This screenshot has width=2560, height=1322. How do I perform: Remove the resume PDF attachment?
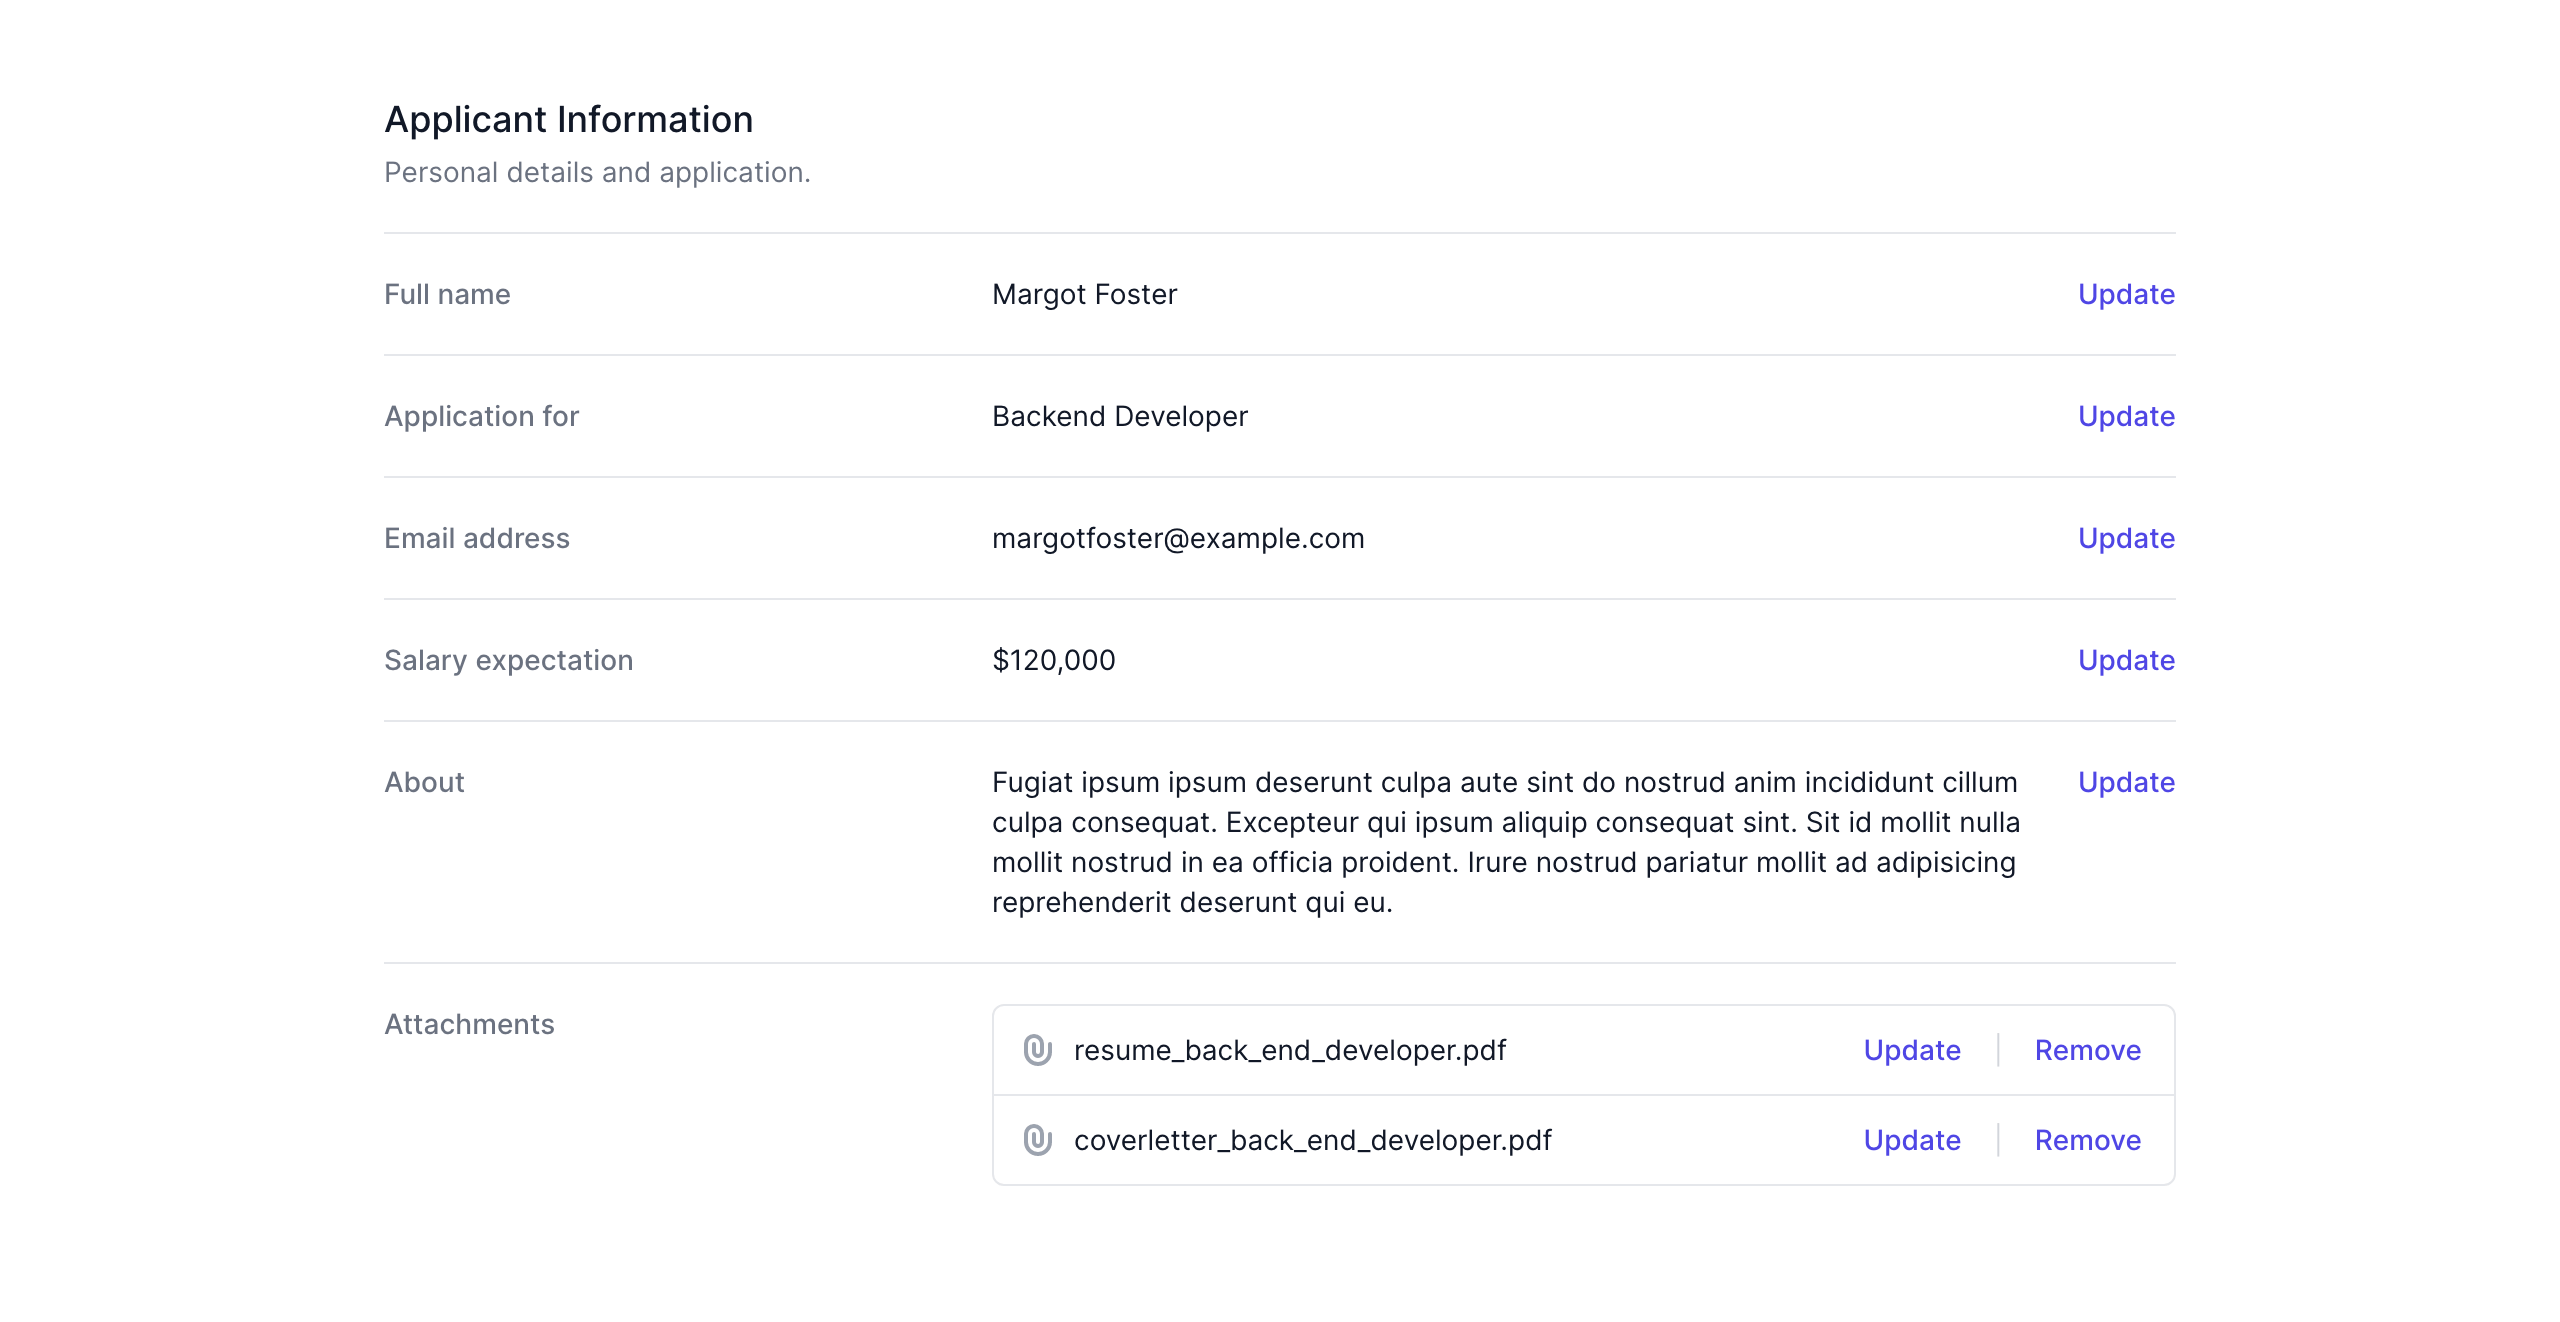click(2087, 1050)
